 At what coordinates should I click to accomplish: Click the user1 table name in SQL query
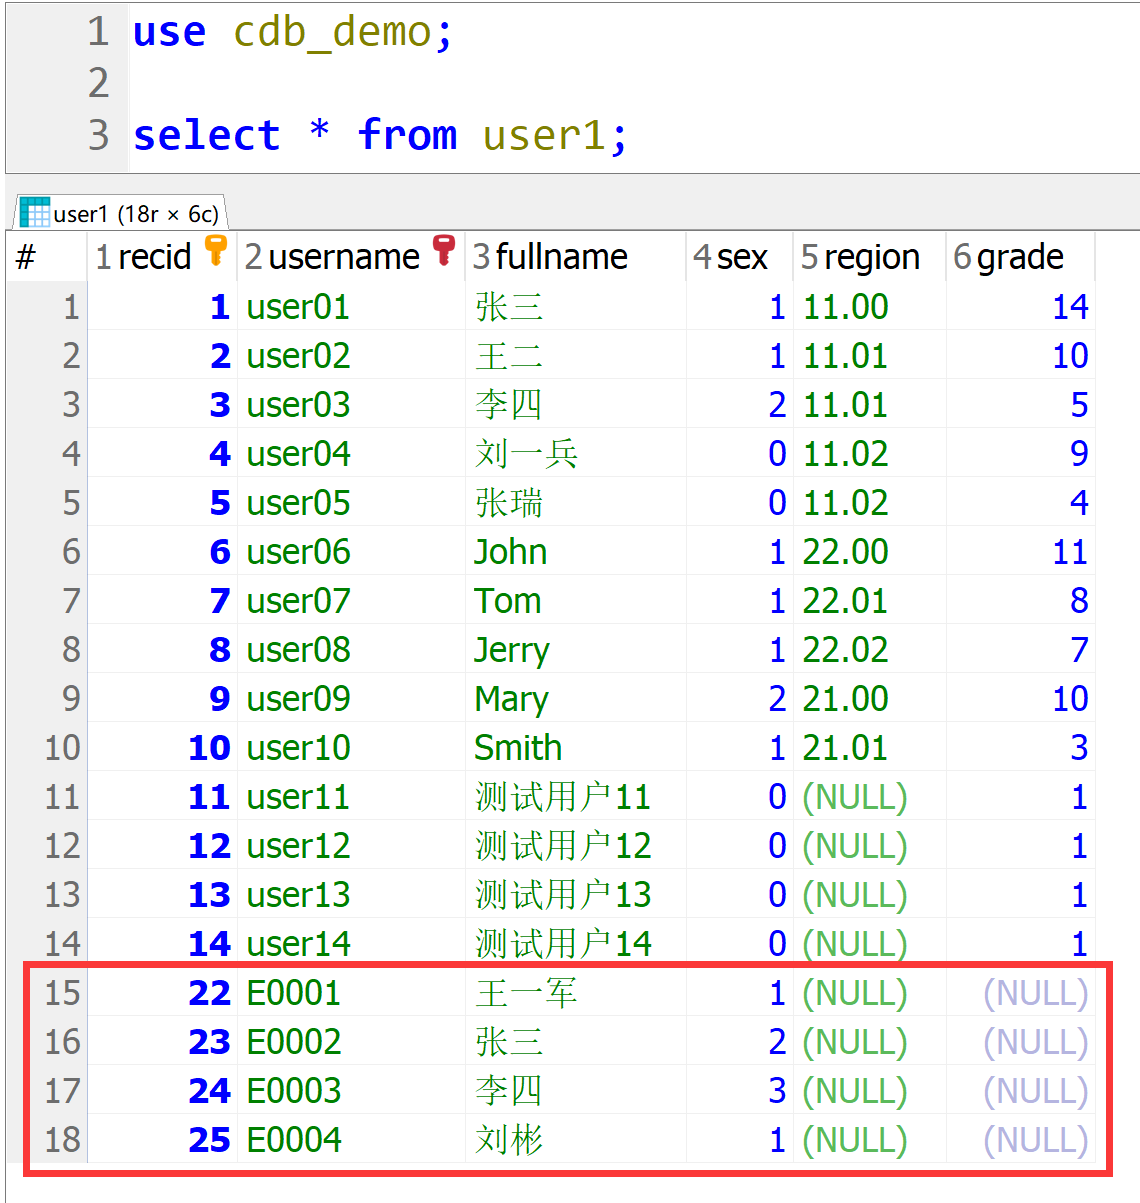(x=544, y=135)
